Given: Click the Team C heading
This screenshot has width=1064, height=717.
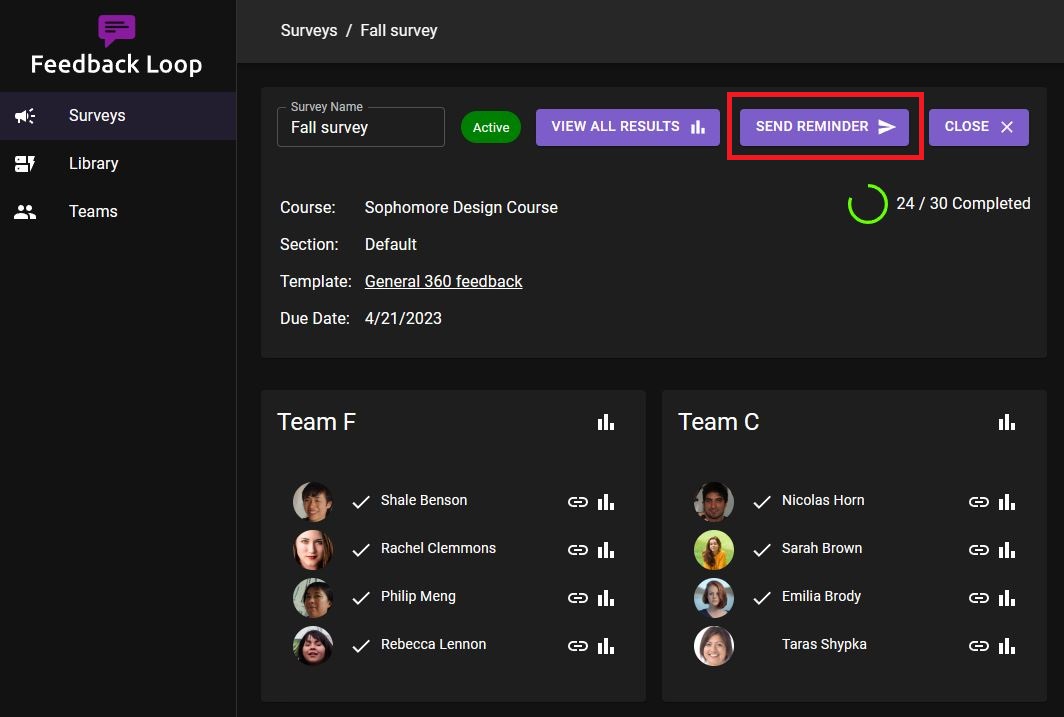Looking at the screenshot, I should pyautogui.click(x=719, y=422).
